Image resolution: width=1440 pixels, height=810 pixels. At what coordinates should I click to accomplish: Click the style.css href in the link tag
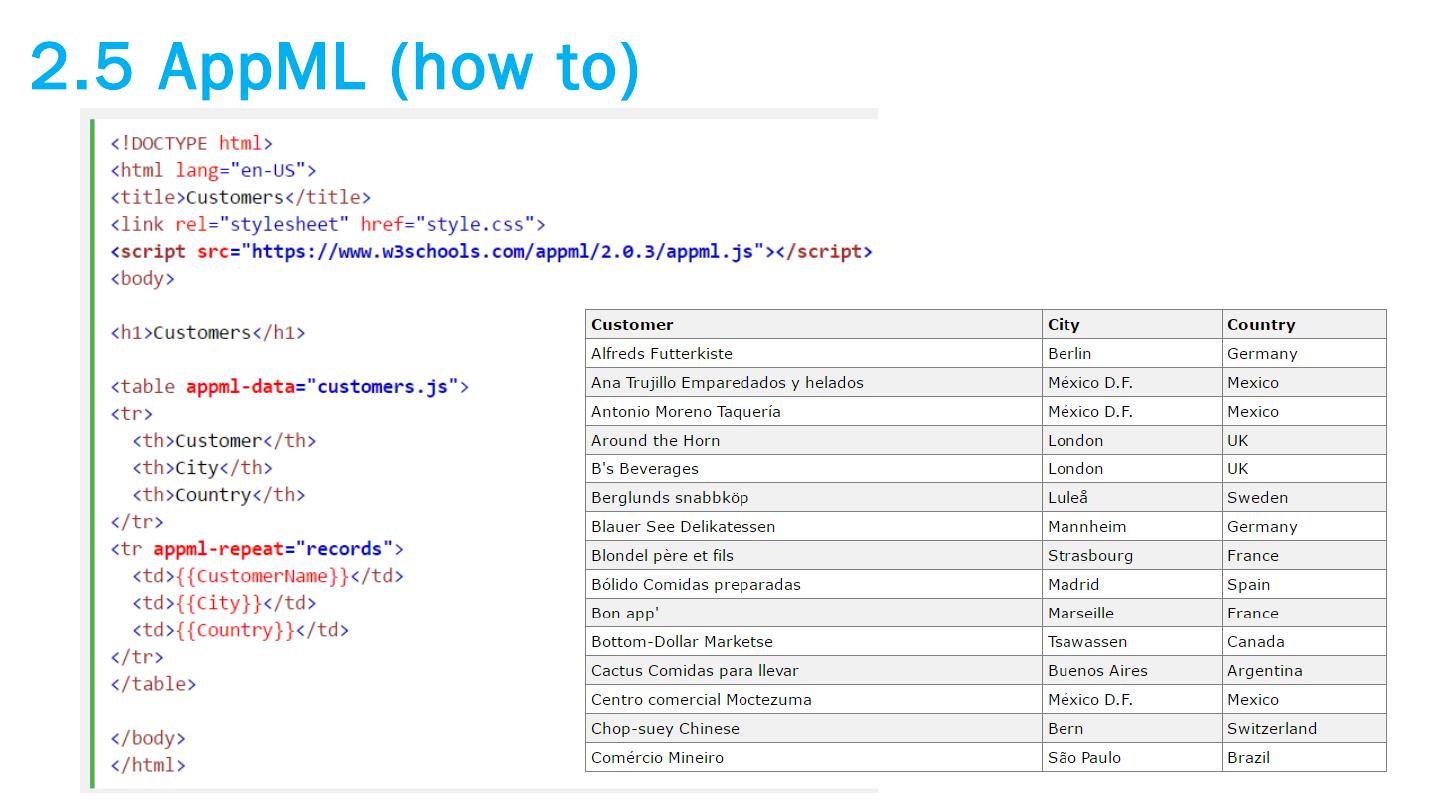[x=476, y=225]
